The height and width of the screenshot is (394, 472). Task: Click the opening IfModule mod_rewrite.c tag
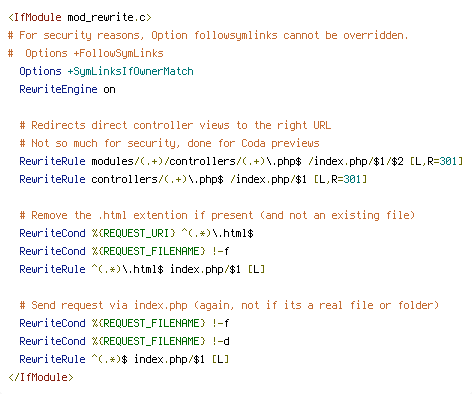pos(80,17)
